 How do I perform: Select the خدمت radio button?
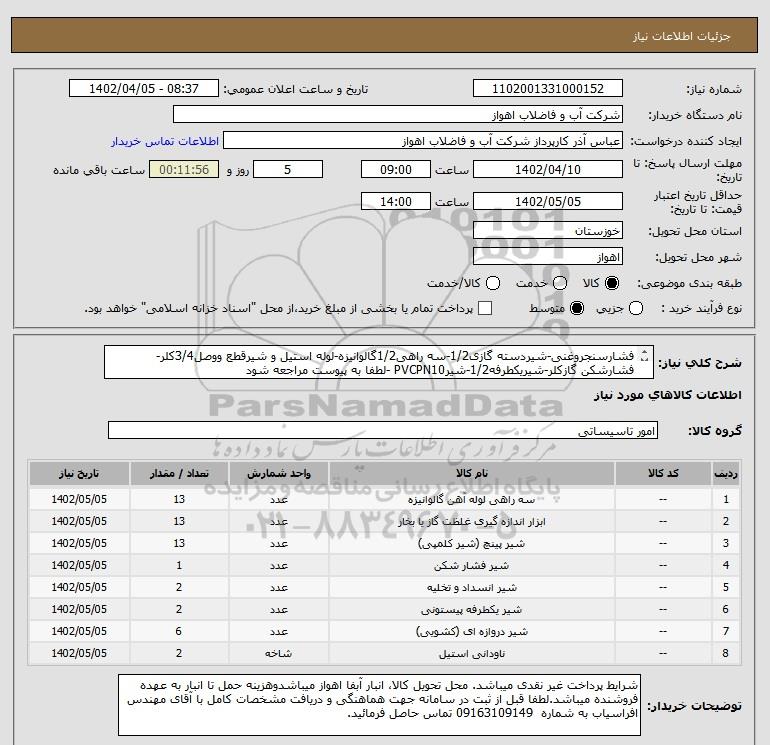tap(560, 283)
